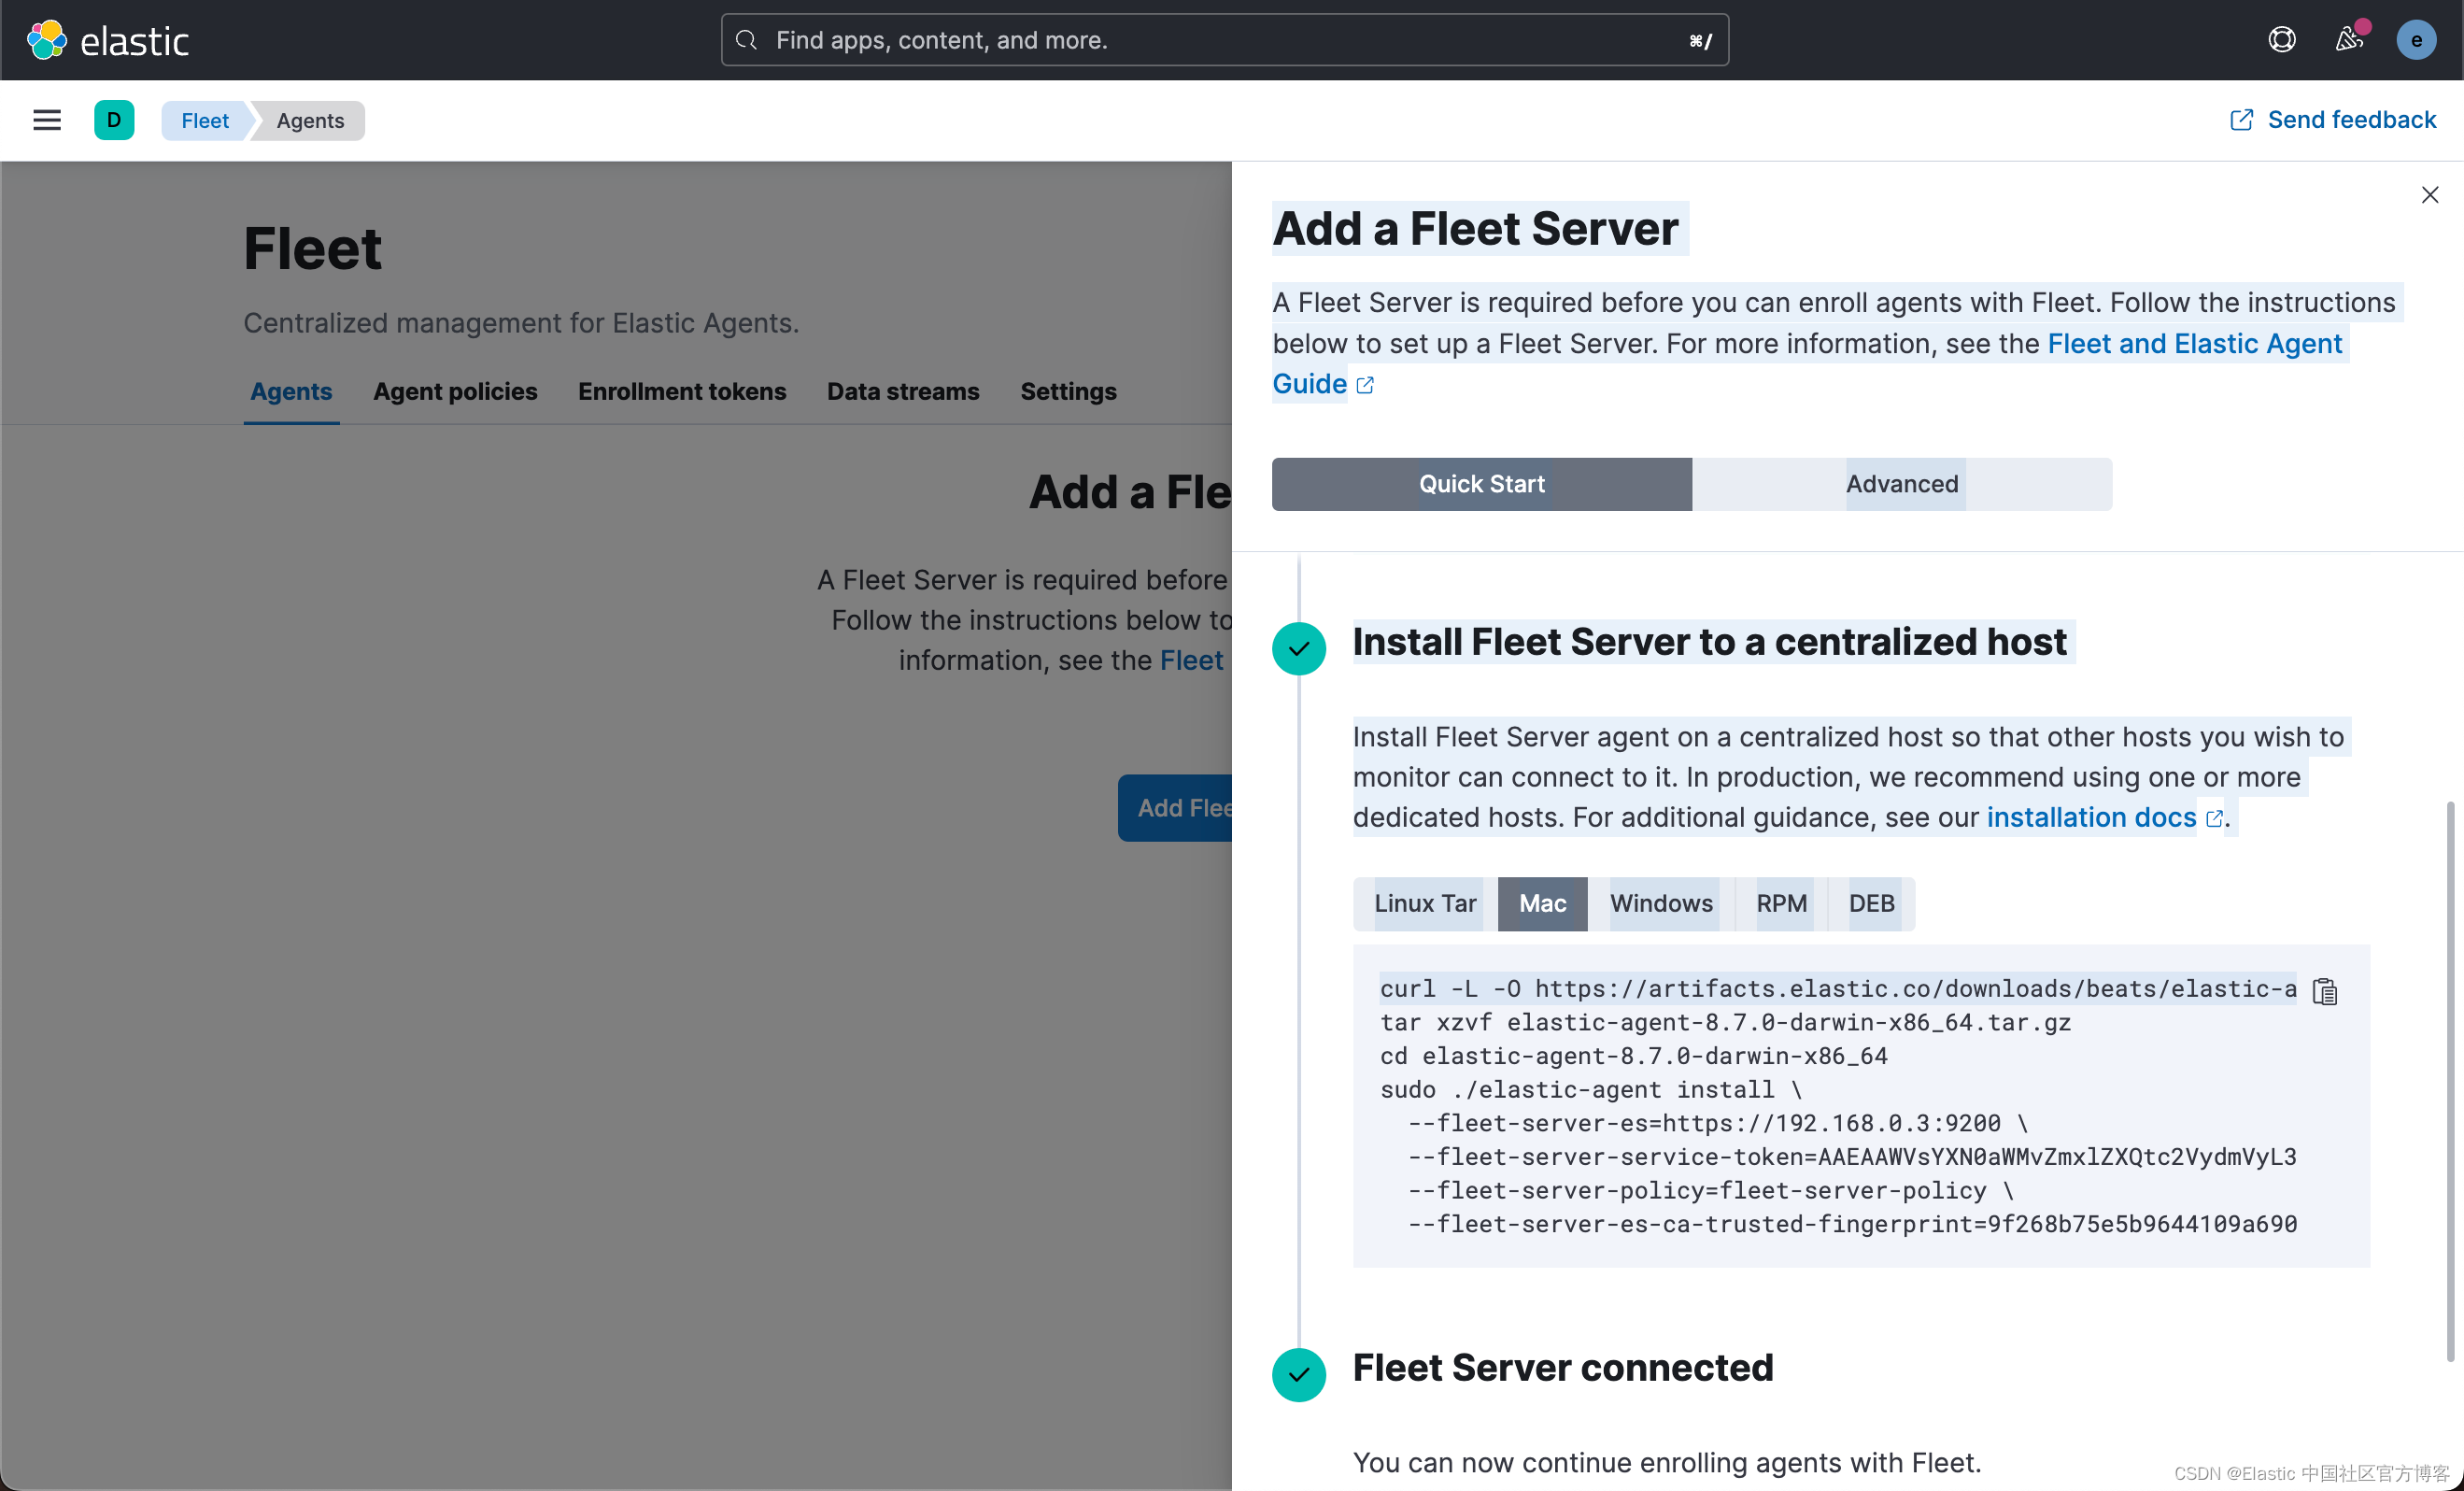
Task: Select the RPM installation option
Action: 1783,902
